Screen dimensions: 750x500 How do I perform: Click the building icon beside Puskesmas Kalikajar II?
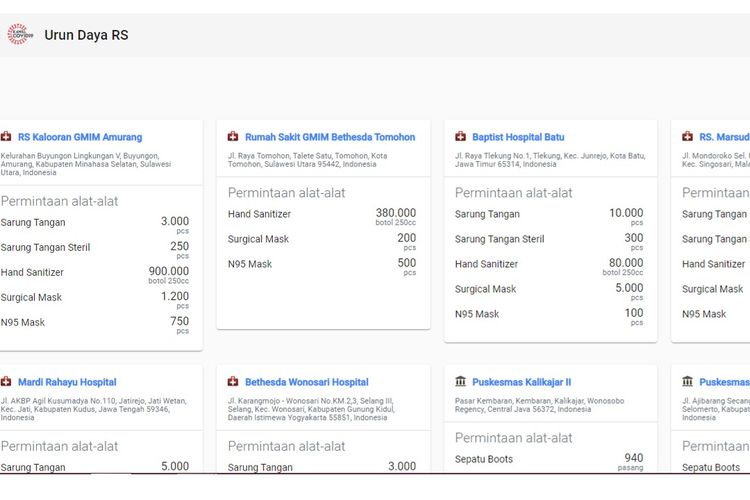460,382
